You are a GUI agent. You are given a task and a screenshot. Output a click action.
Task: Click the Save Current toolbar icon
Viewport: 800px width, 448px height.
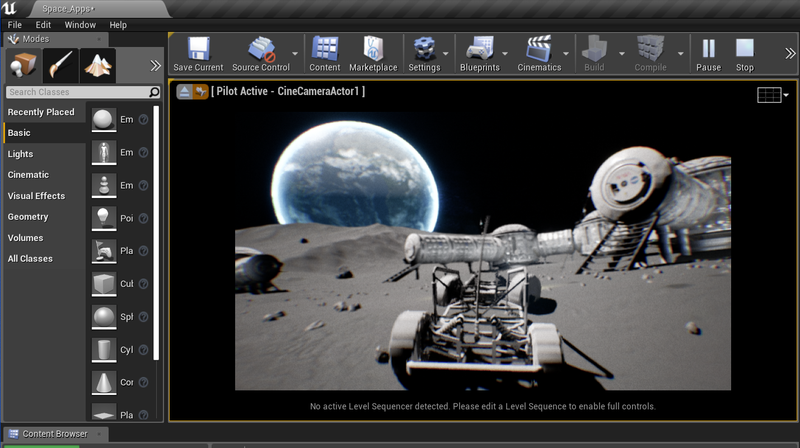(x=198, y=49)
